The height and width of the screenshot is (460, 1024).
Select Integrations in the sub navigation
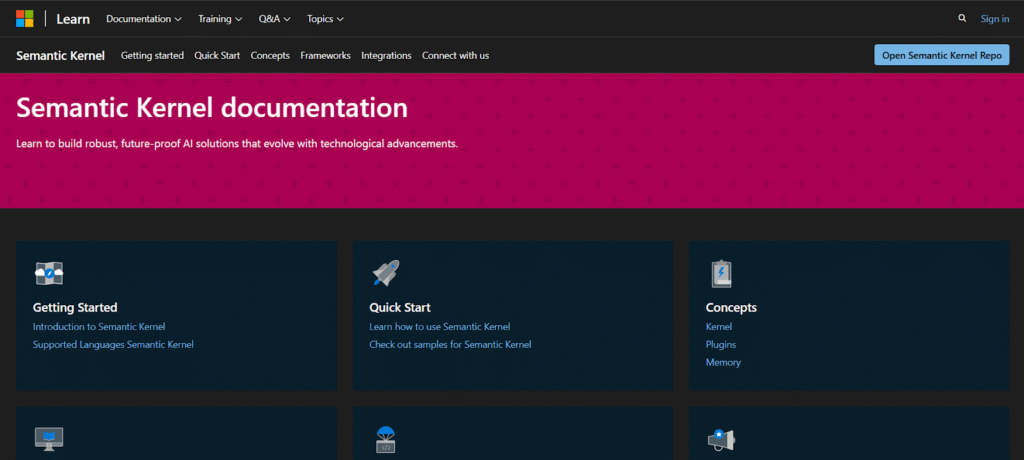pos(386,55)
